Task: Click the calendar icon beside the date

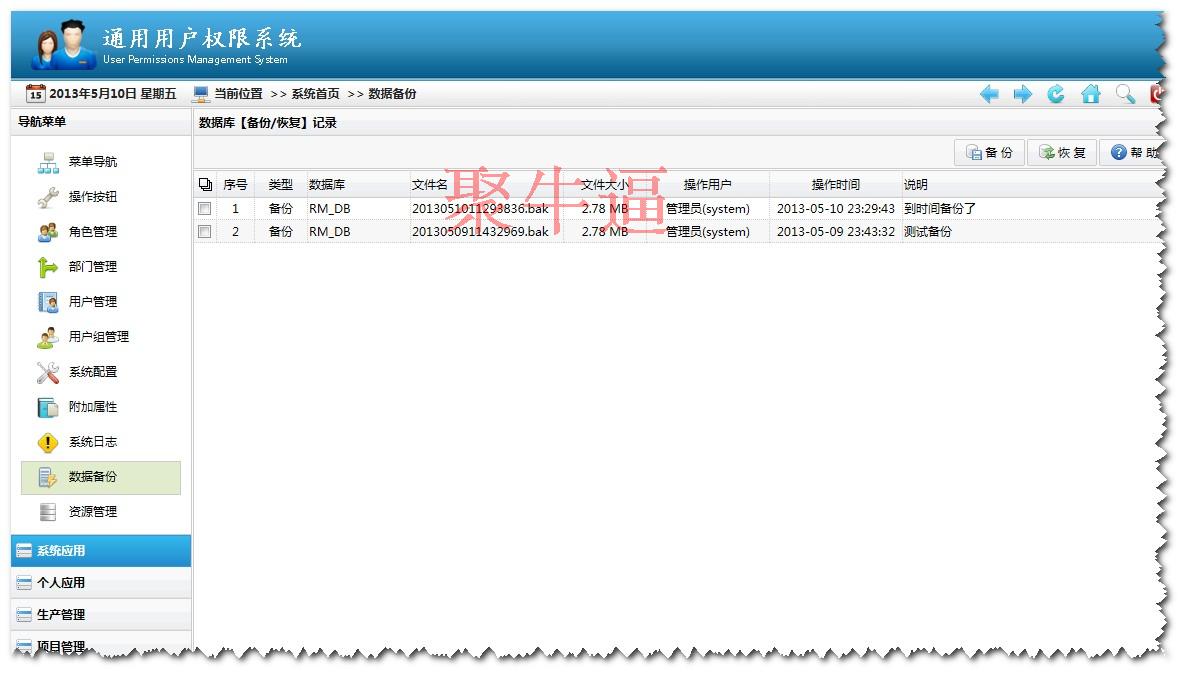Action: (36, 94)
